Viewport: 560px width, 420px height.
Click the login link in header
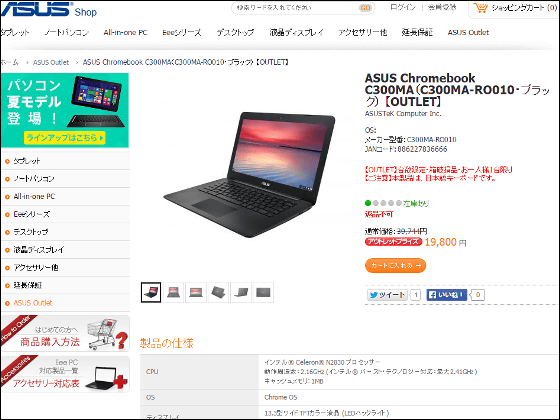pos(403,8)
